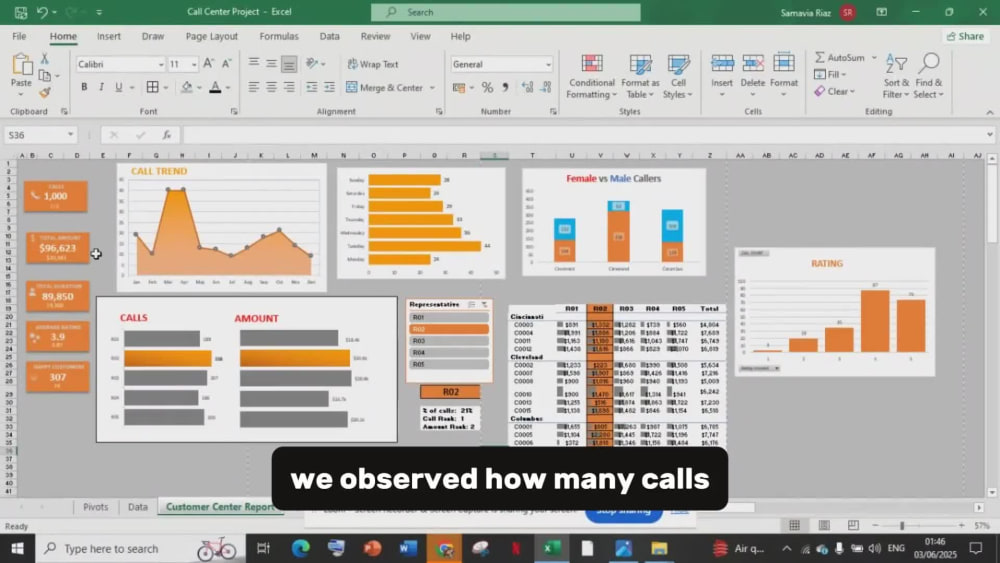1000x563 pixels.
Task: Open Conditional Formatting menu
Action: pyautogui.click(x=592, y=77)
